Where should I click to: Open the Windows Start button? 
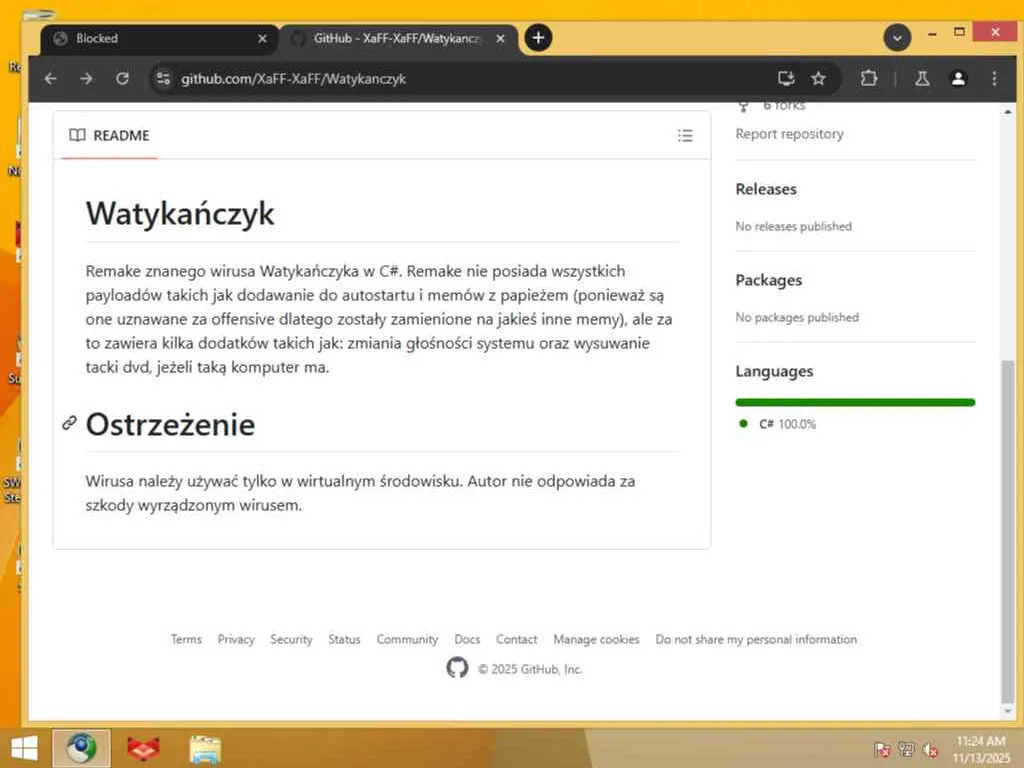tap(25, 748)
